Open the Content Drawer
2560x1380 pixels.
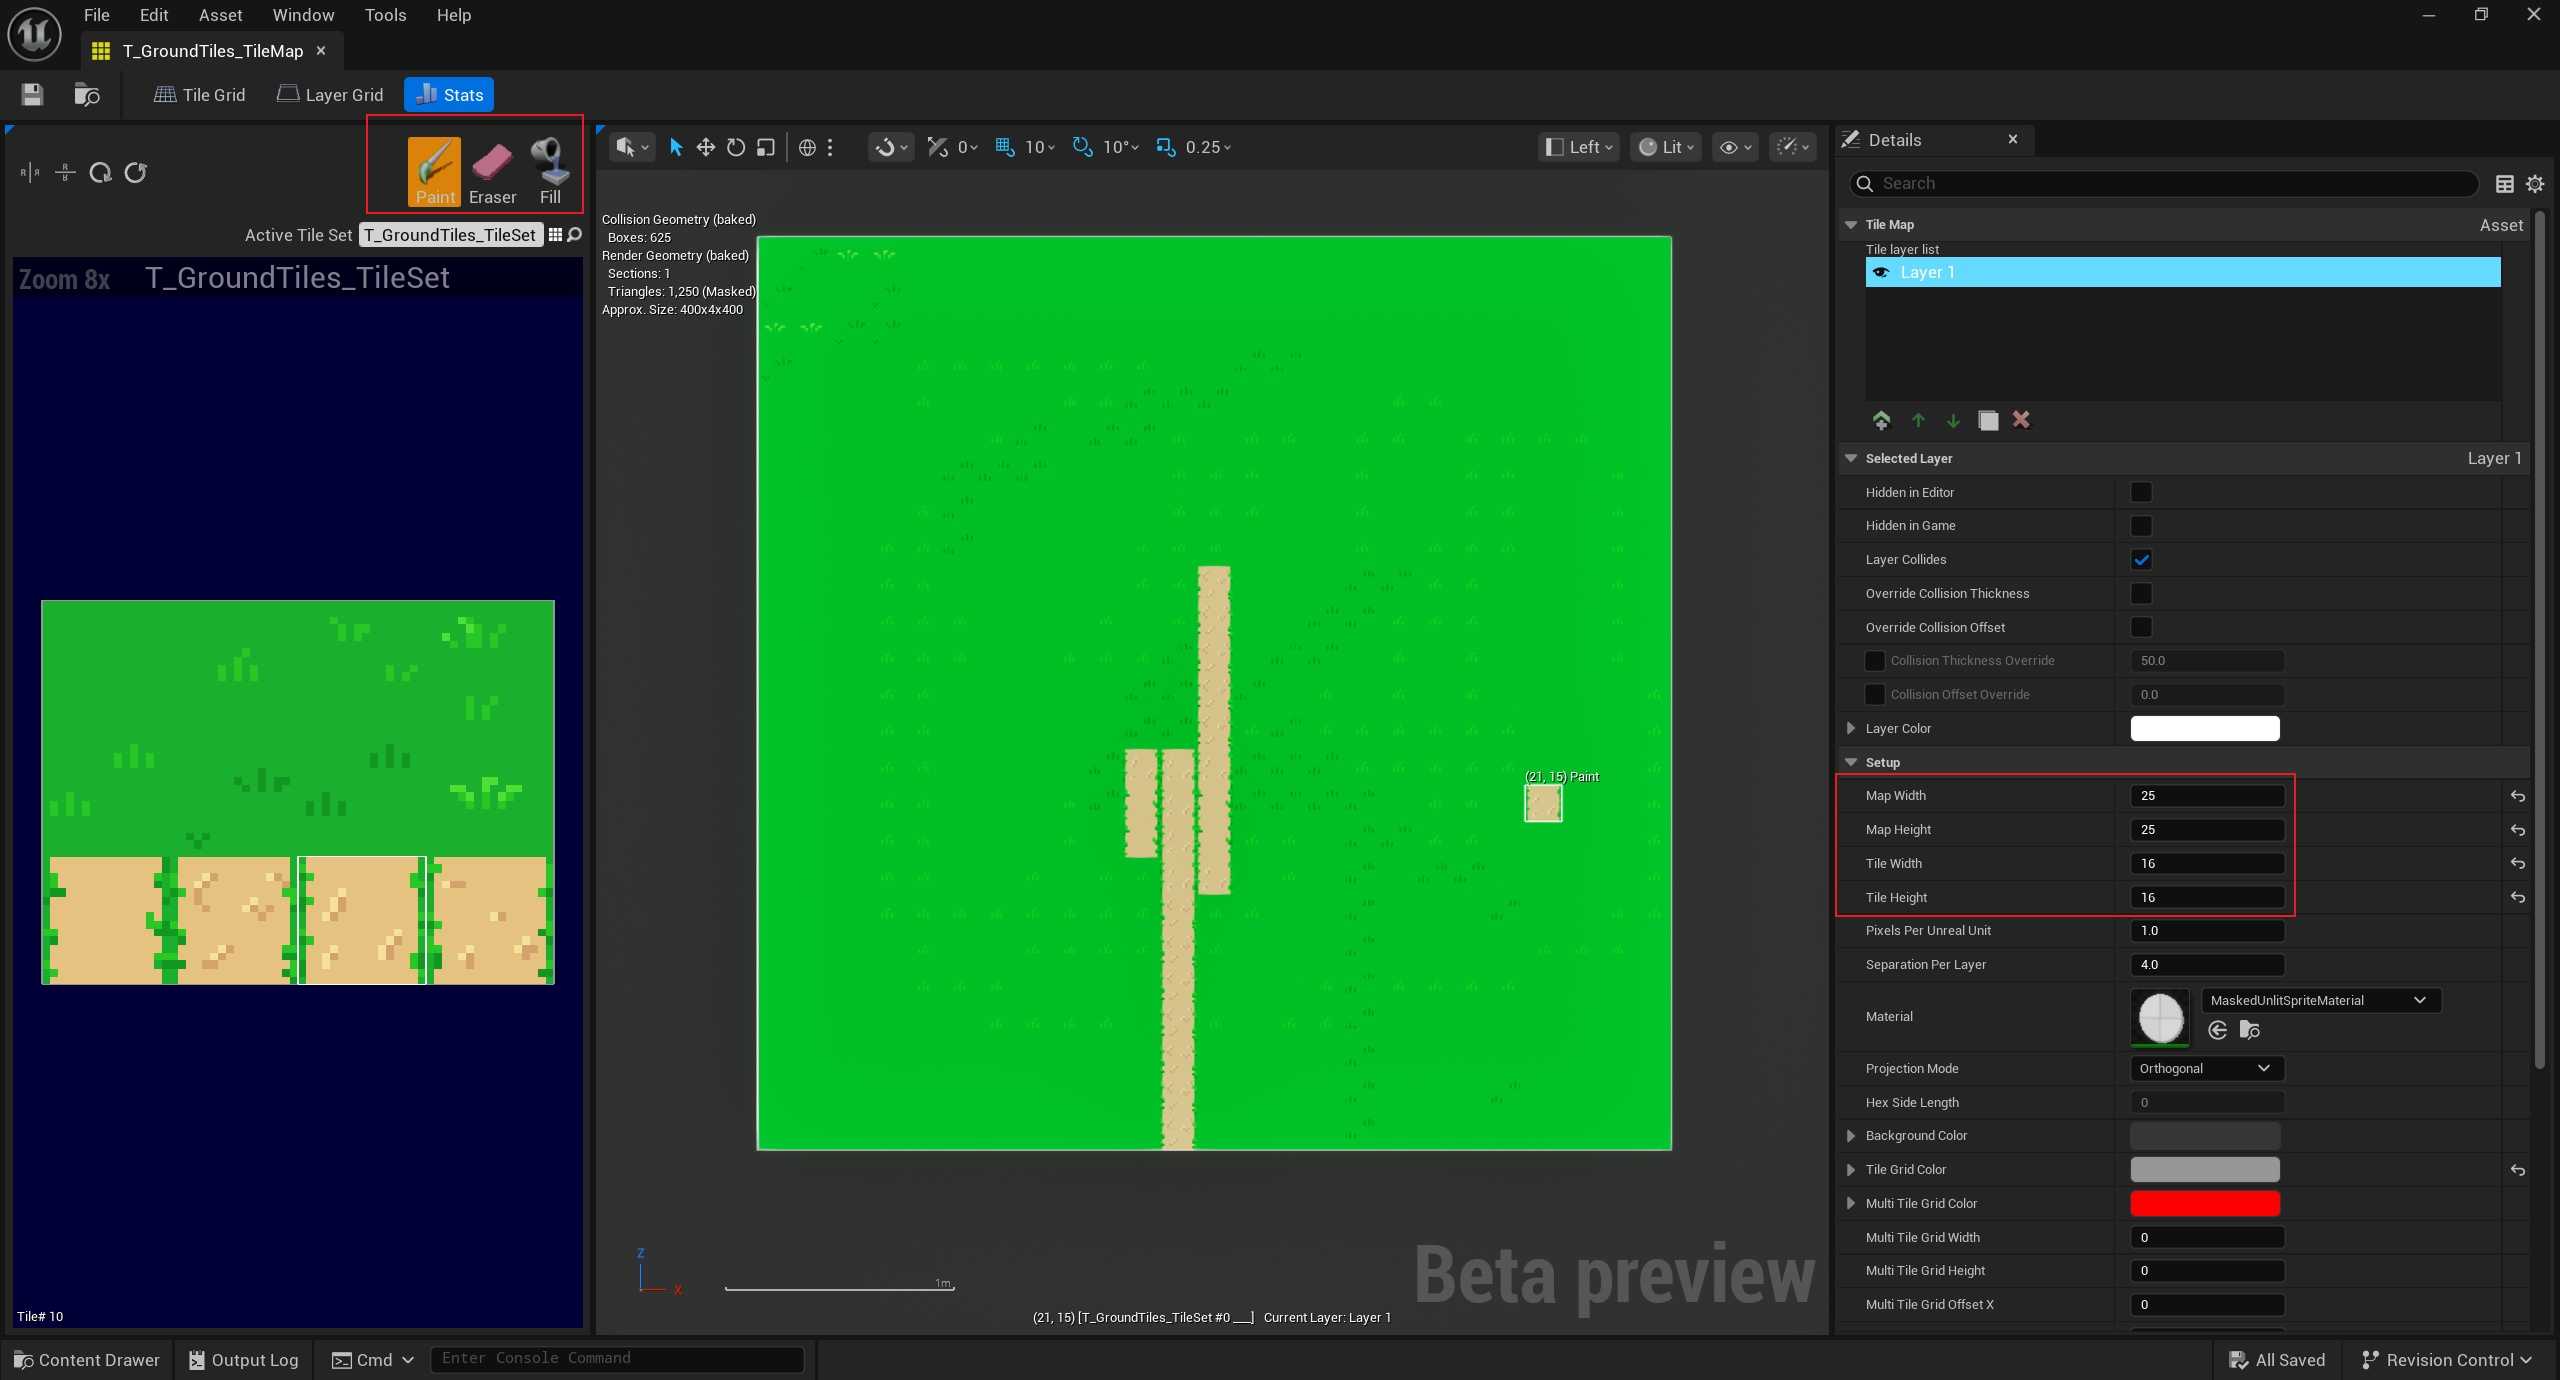87,1360
